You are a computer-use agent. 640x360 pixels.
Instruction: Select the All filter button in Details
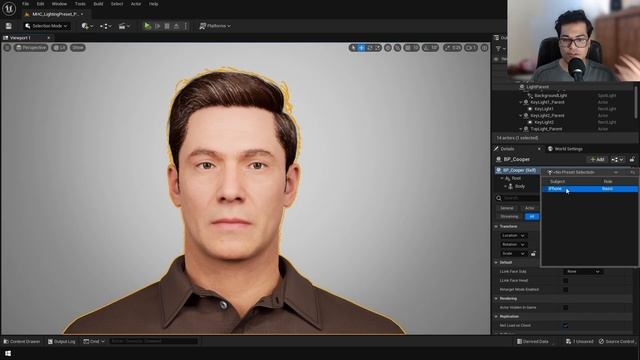(x=532, y=217)
